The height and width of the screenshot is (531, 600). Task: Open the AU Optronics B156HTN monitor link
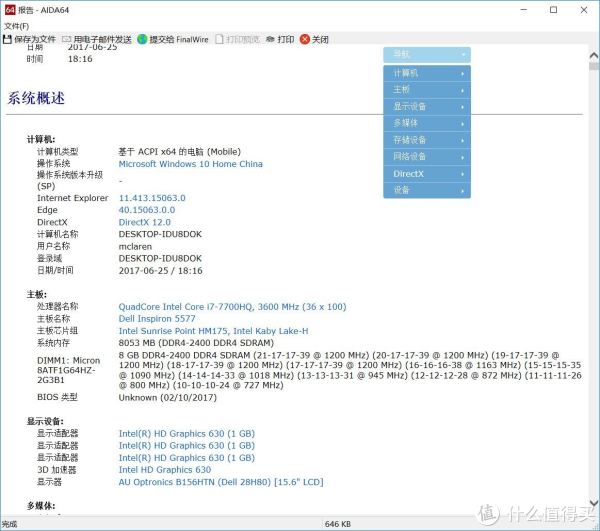click(221, 482)
